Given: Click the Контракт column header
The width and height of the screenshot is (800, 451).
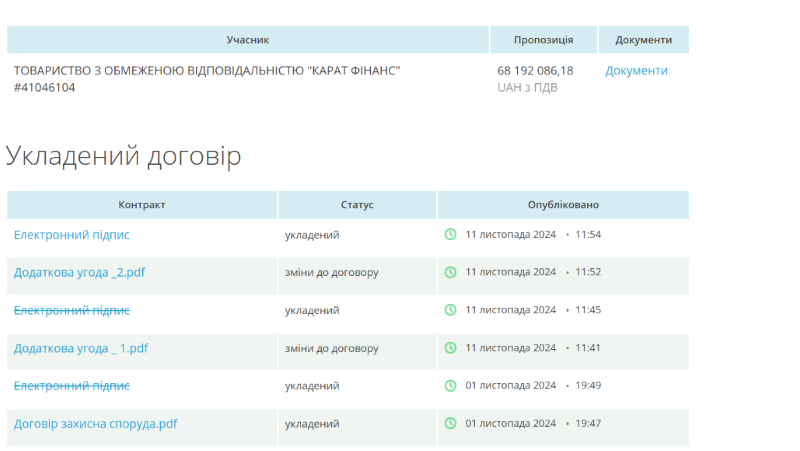Looking at the screenshot, I should pos(142,205).
